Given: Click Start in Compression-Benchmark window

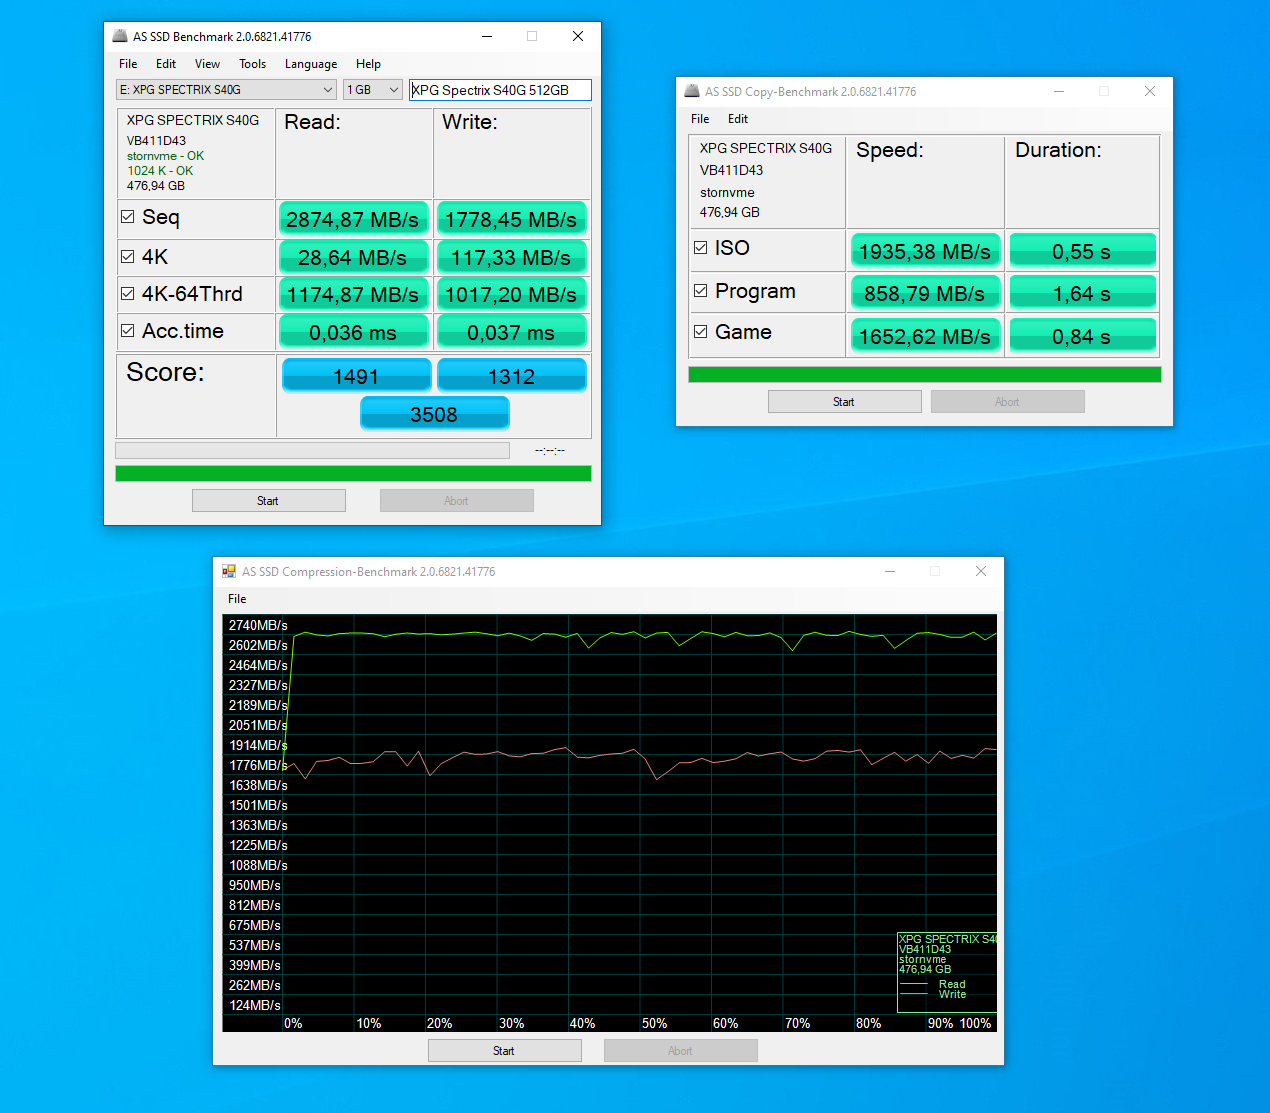Looking at the screenshot, I should (504, 1051).
